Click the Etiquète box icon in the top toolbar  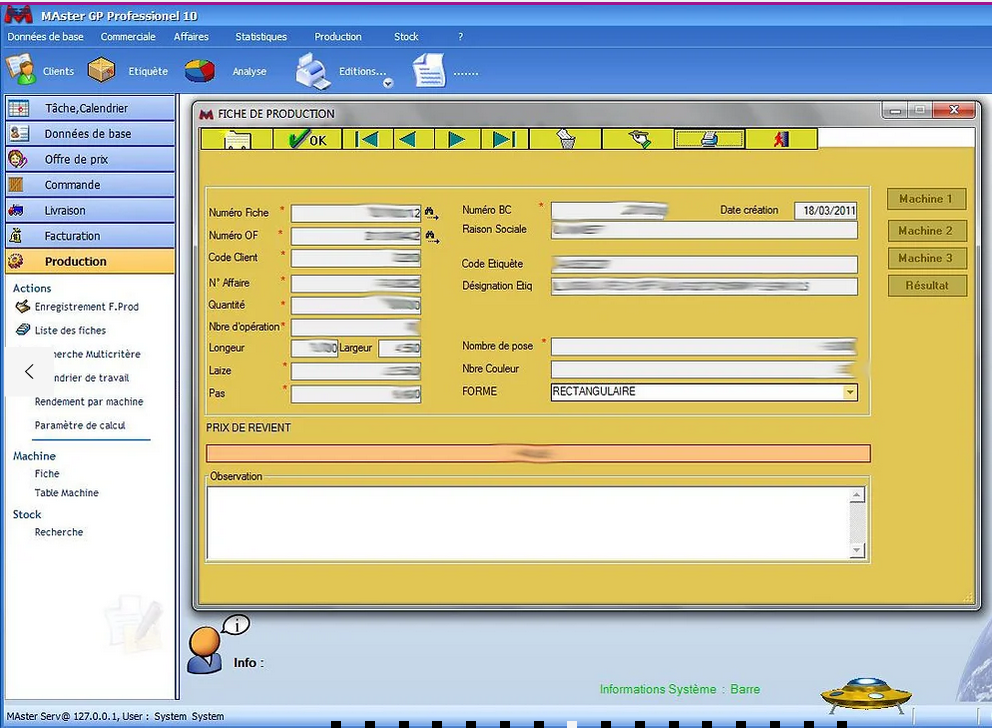(101, 71)
